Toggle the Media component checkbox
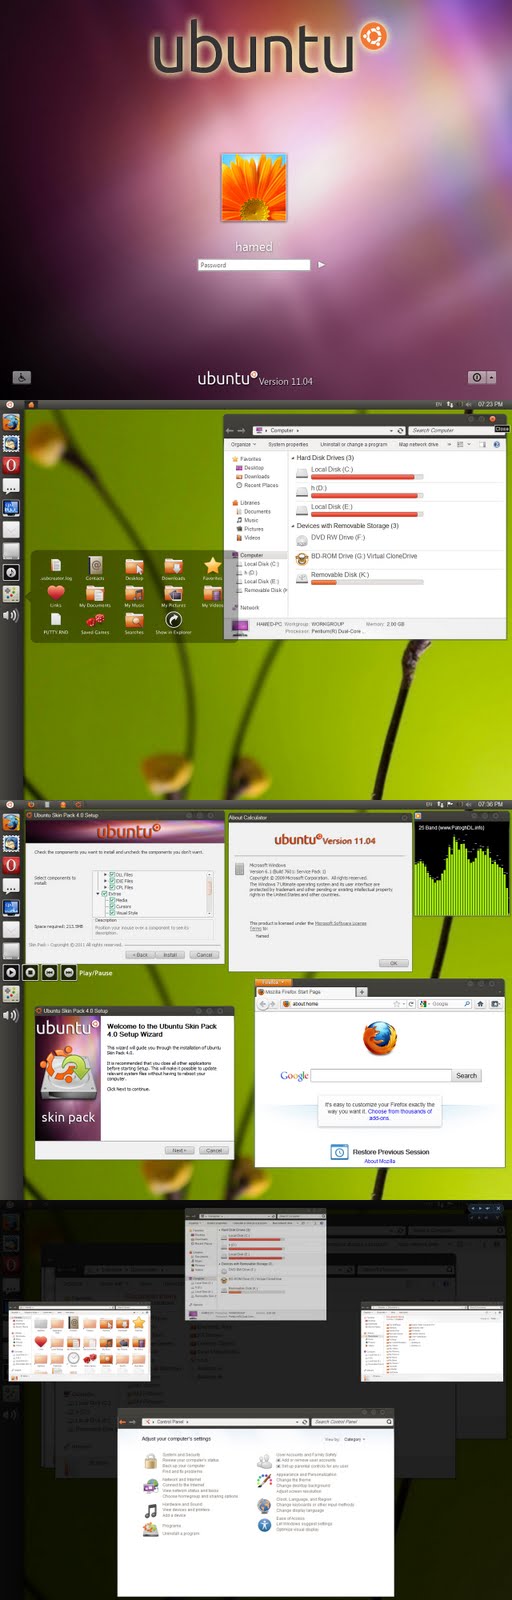The image size is (512, 1600). 112,900
